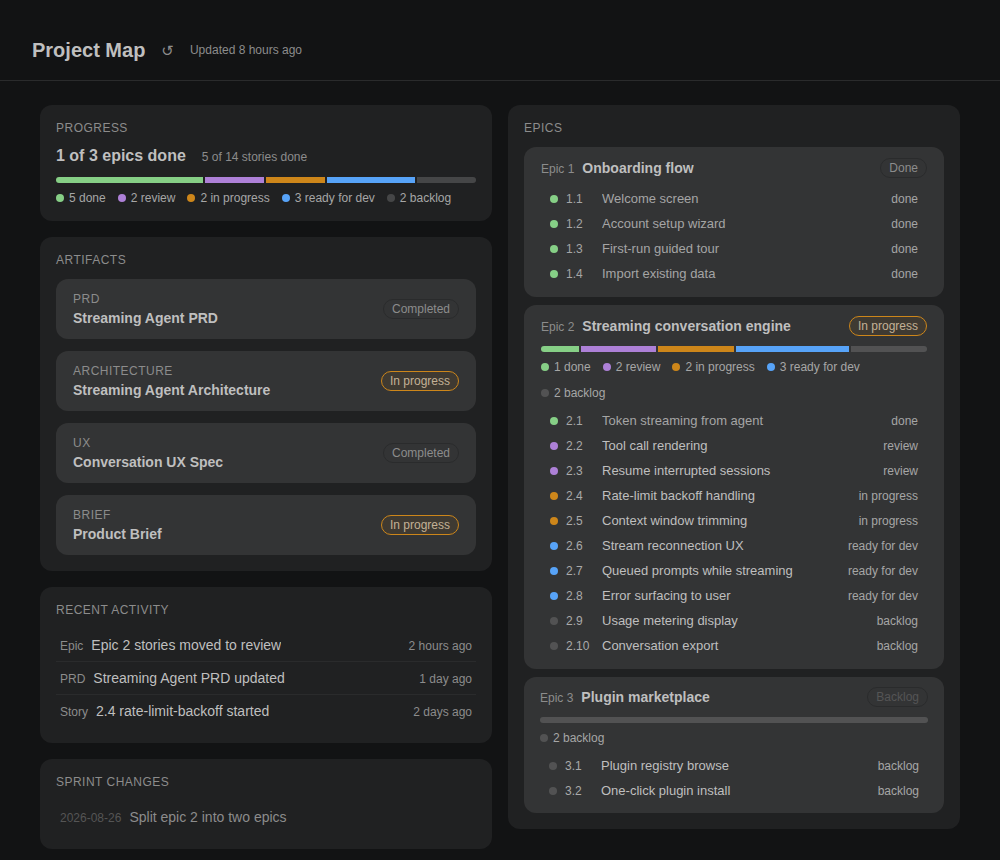Open story 2.5 Context window trimming
Image resolution: width=1000 pixels, height=860 pixels.
733,521
